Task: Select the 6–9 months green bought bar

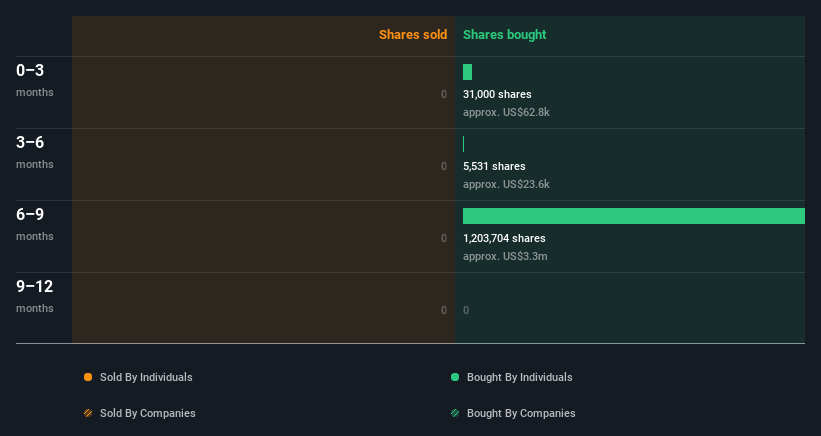Action: point(634,216)
